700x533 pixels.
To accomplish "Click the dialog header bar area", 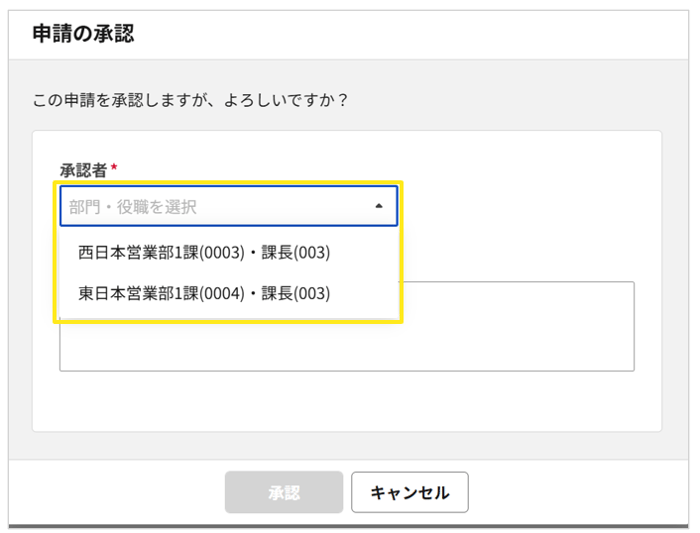I will 400,35.
